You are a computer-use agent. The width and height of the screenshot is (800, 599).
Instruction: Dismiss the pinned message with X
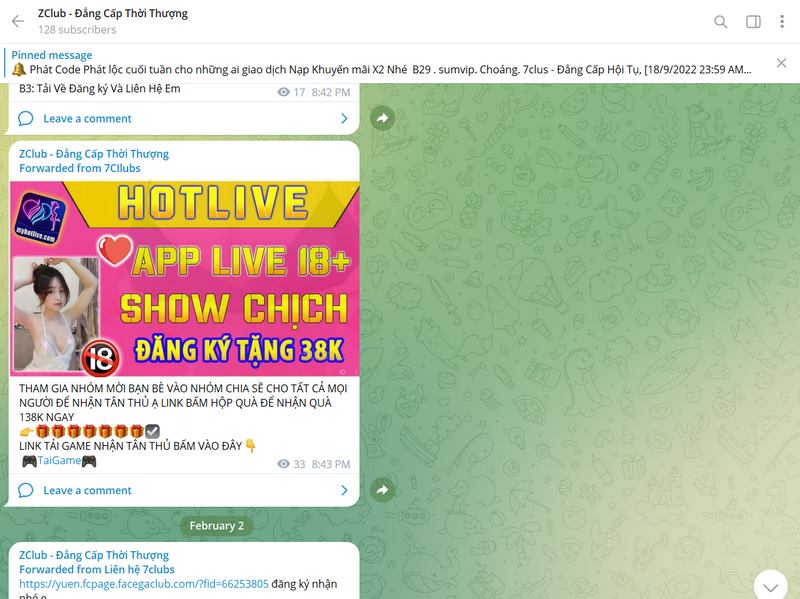point(781,63)
